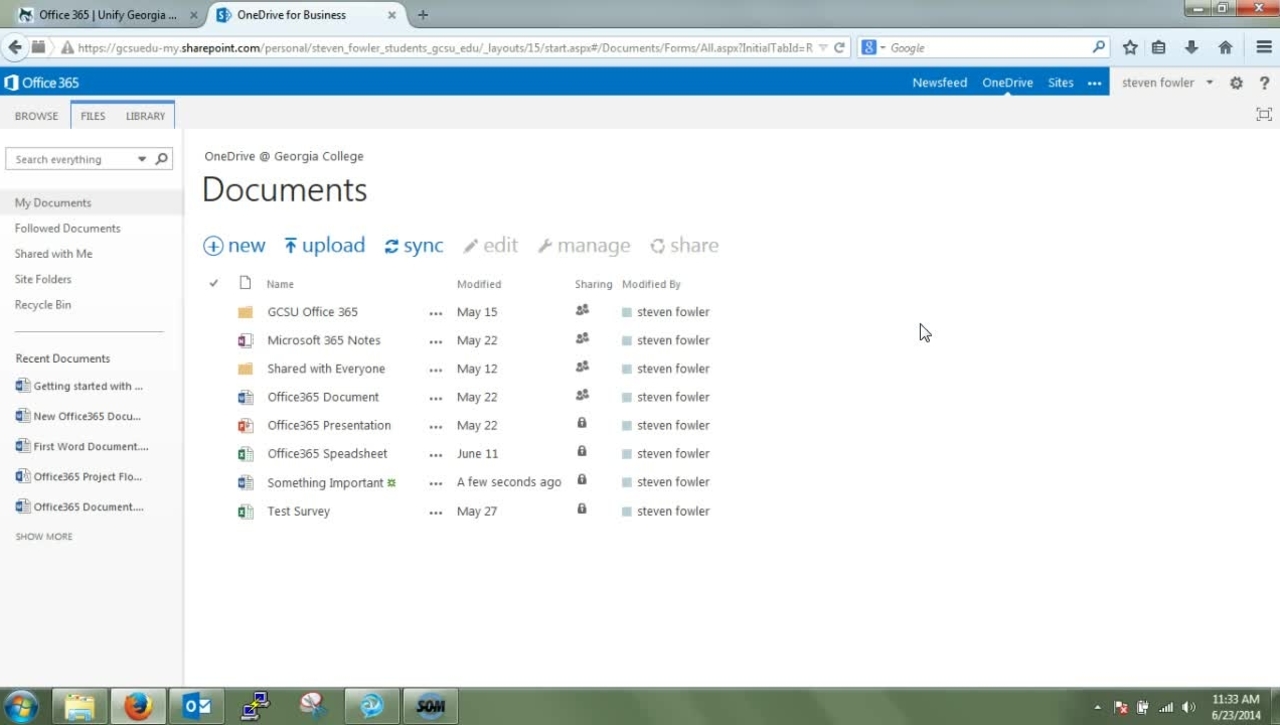The image size is (1280, 725).
Task: Reload the page with the refresh icon
Action: 839,47
